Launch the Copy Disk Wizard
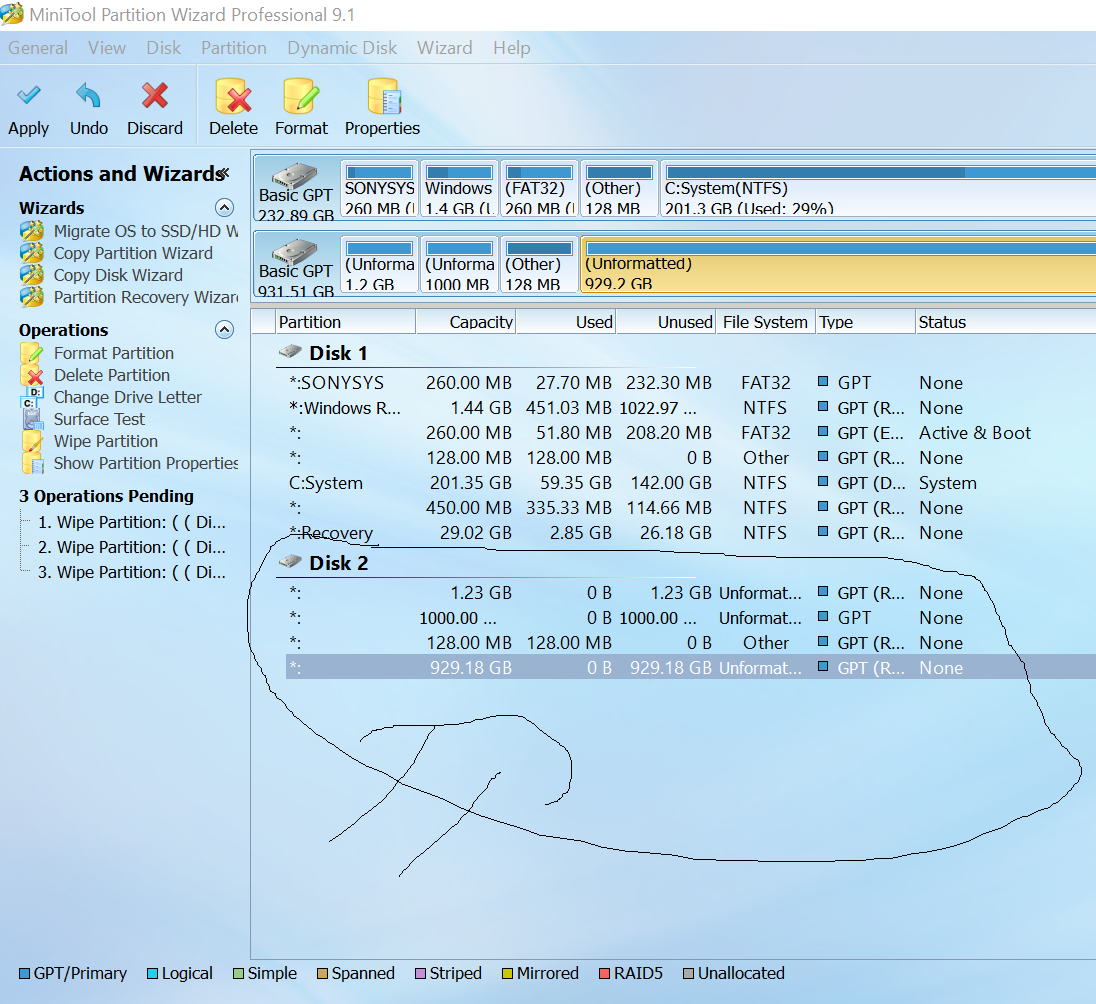 click(102, 275)
